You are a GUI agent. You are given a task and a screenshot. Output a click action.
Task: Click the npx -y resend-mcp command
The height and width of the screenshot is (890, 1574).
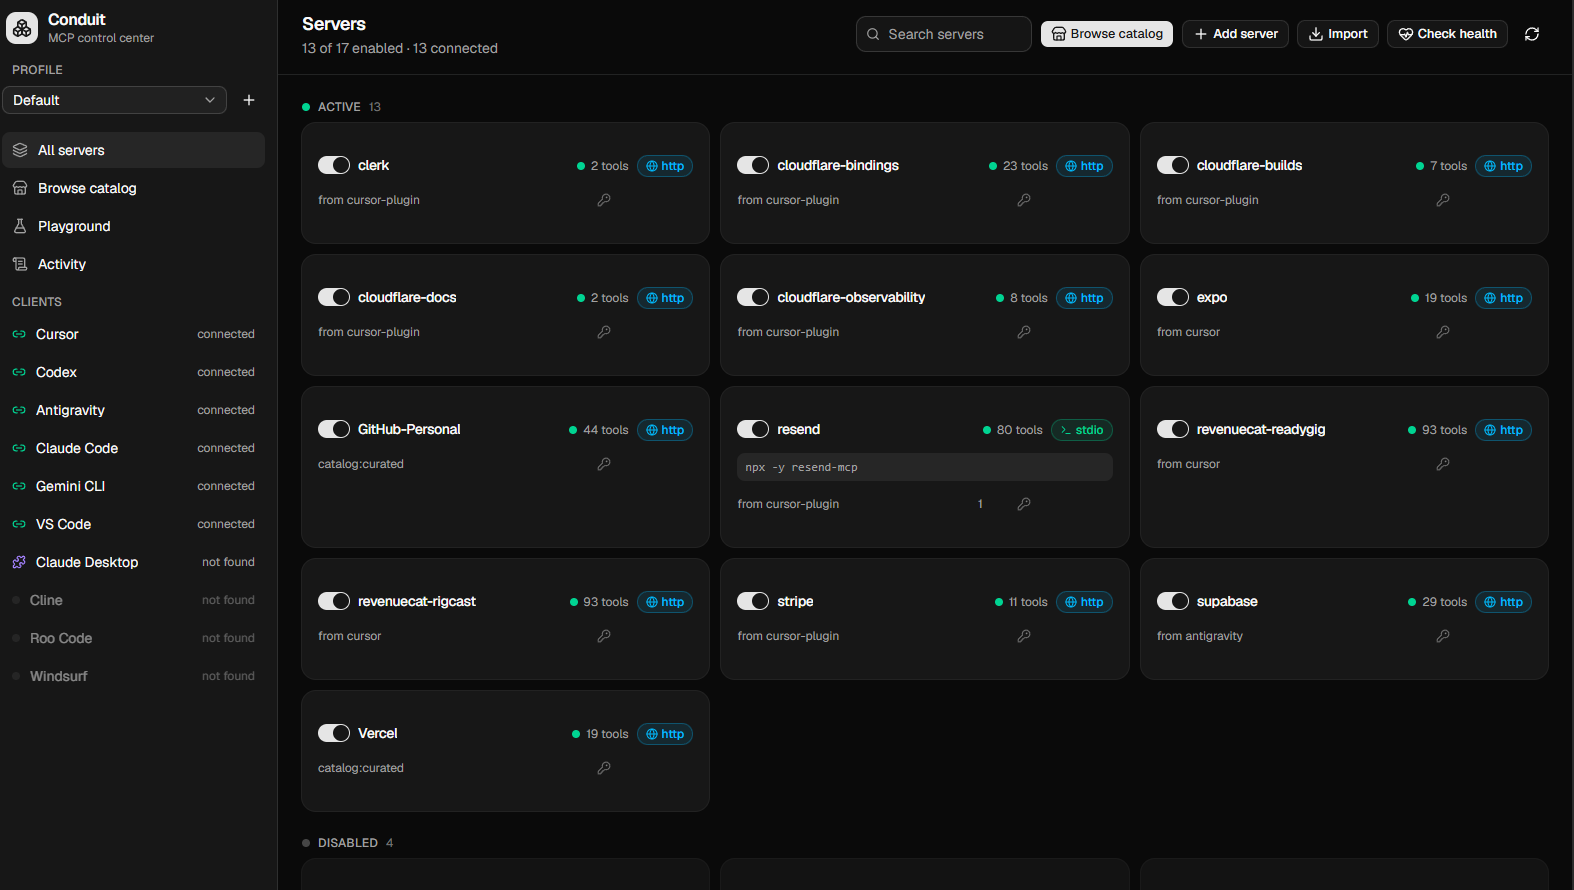(925, 467)
